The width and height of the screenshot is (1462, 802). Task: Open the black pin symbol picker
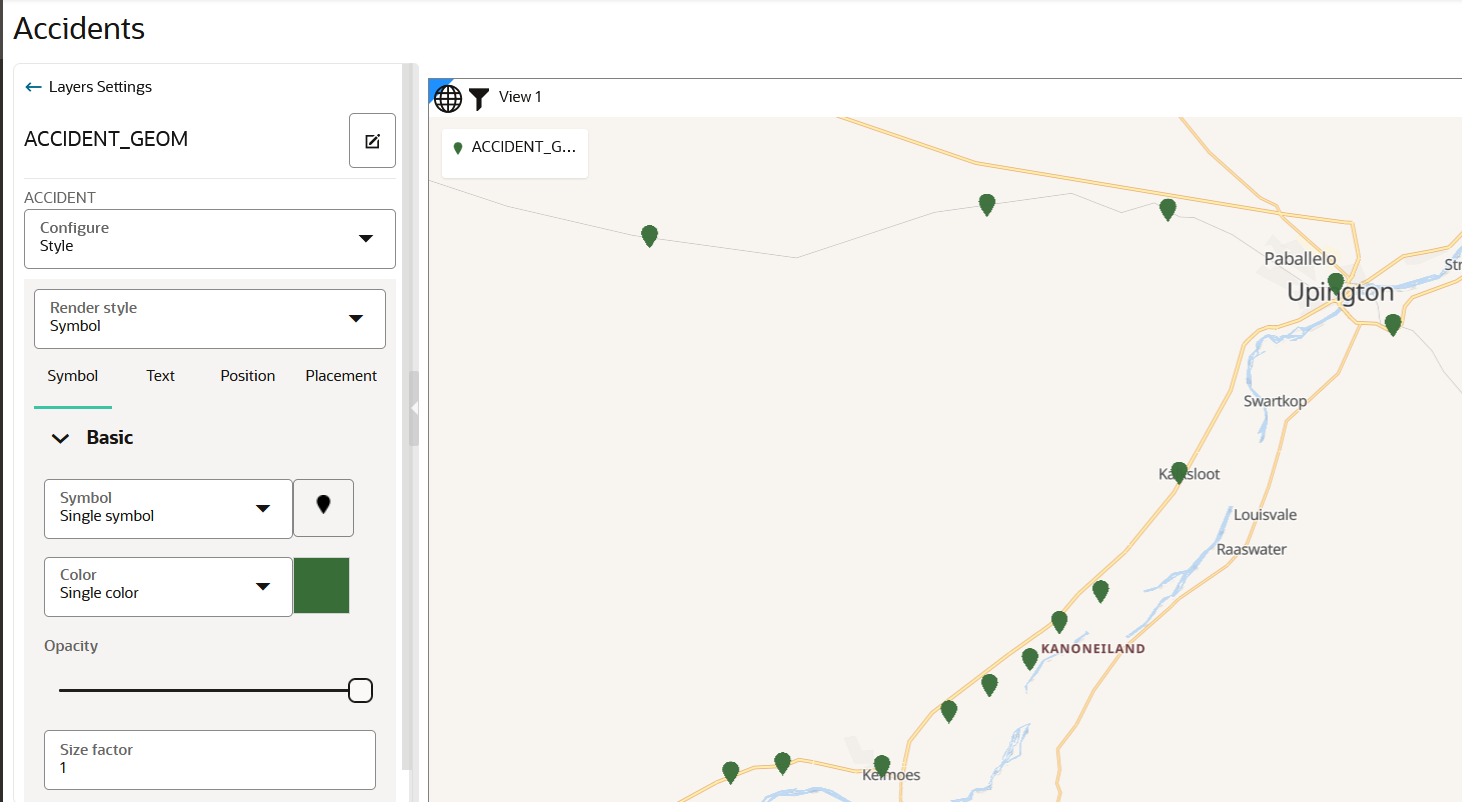pos(323,508)
